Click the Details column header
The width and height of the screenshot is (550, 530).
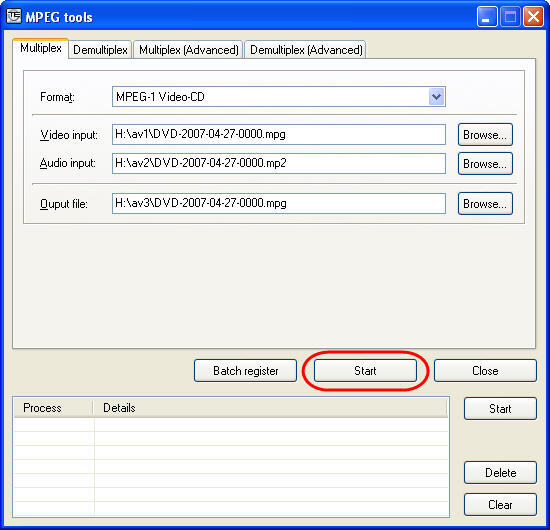pos(270,408)
